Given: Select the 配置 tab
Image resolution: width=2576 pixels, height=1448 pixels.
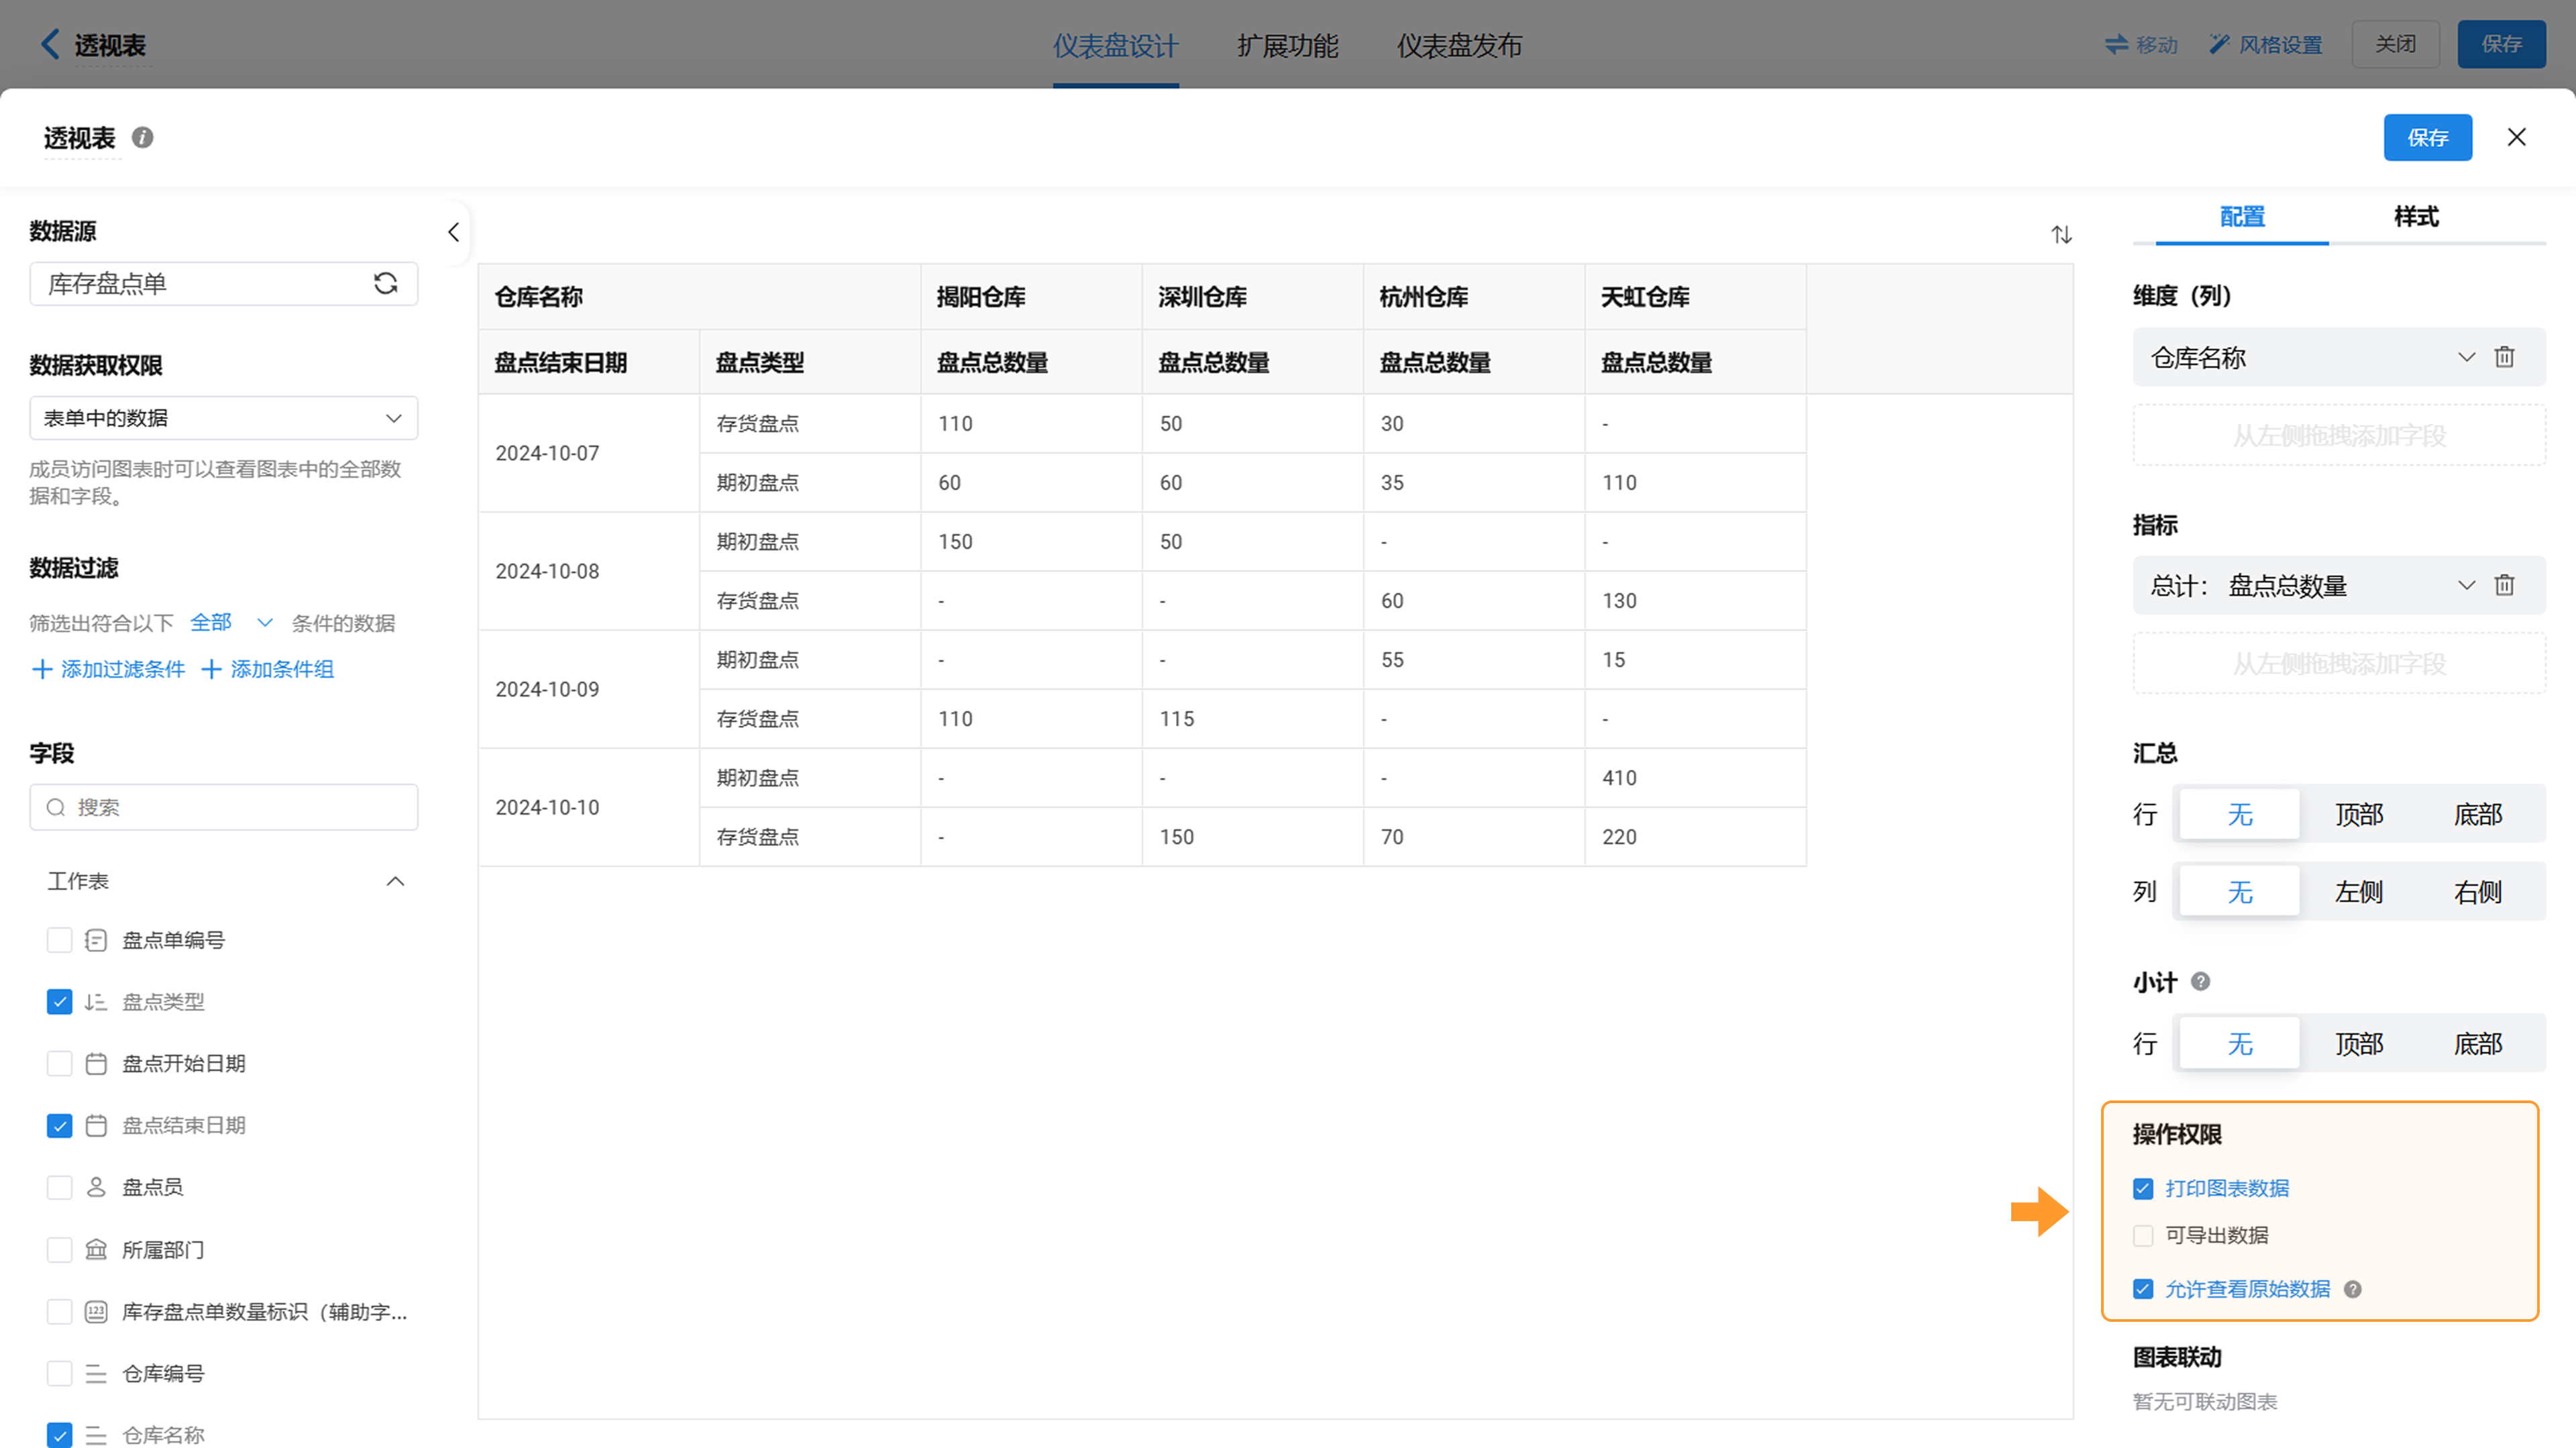Looking at the screenshot, I should coord(2241,216).
